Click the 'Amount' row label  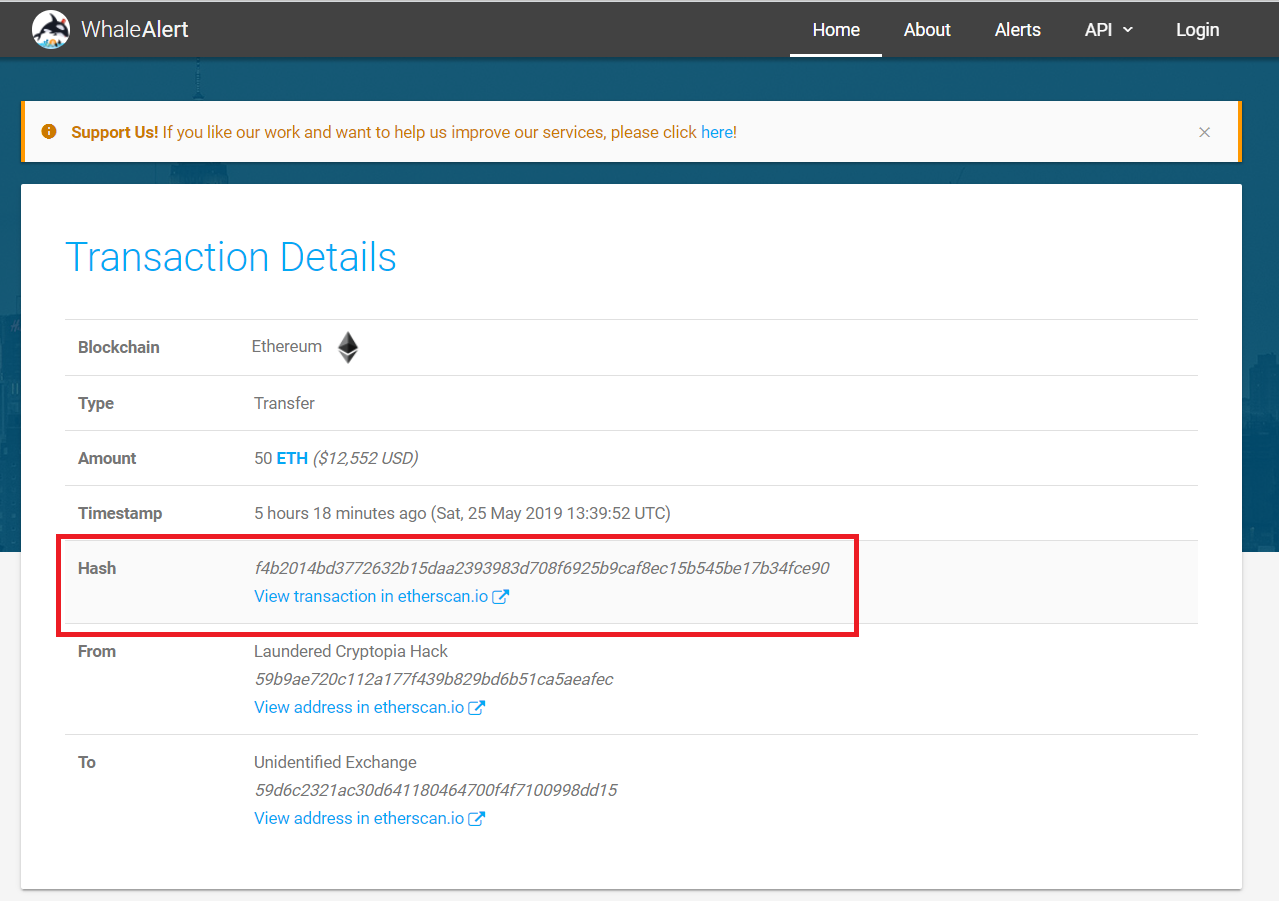tap(107, 458)
